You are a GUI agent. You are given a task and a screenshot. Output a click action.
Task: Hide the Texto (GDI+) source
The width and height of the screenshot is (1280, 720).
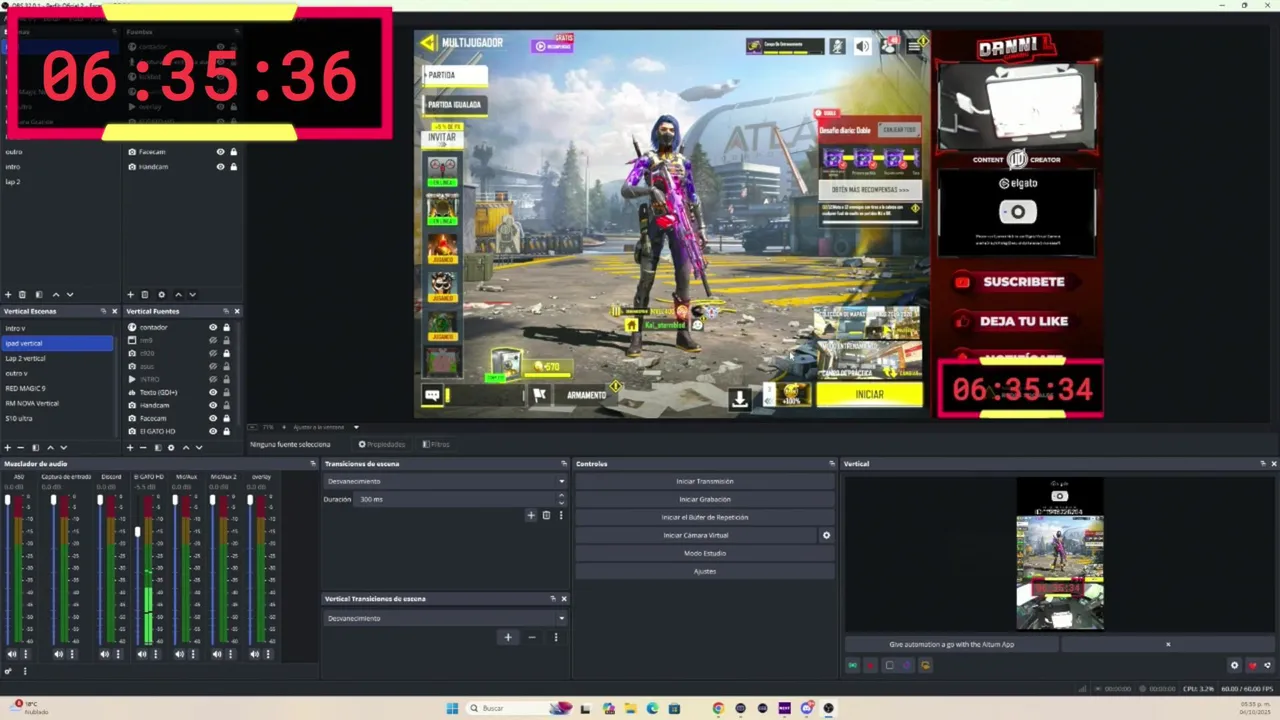click(x=213, y=392)
